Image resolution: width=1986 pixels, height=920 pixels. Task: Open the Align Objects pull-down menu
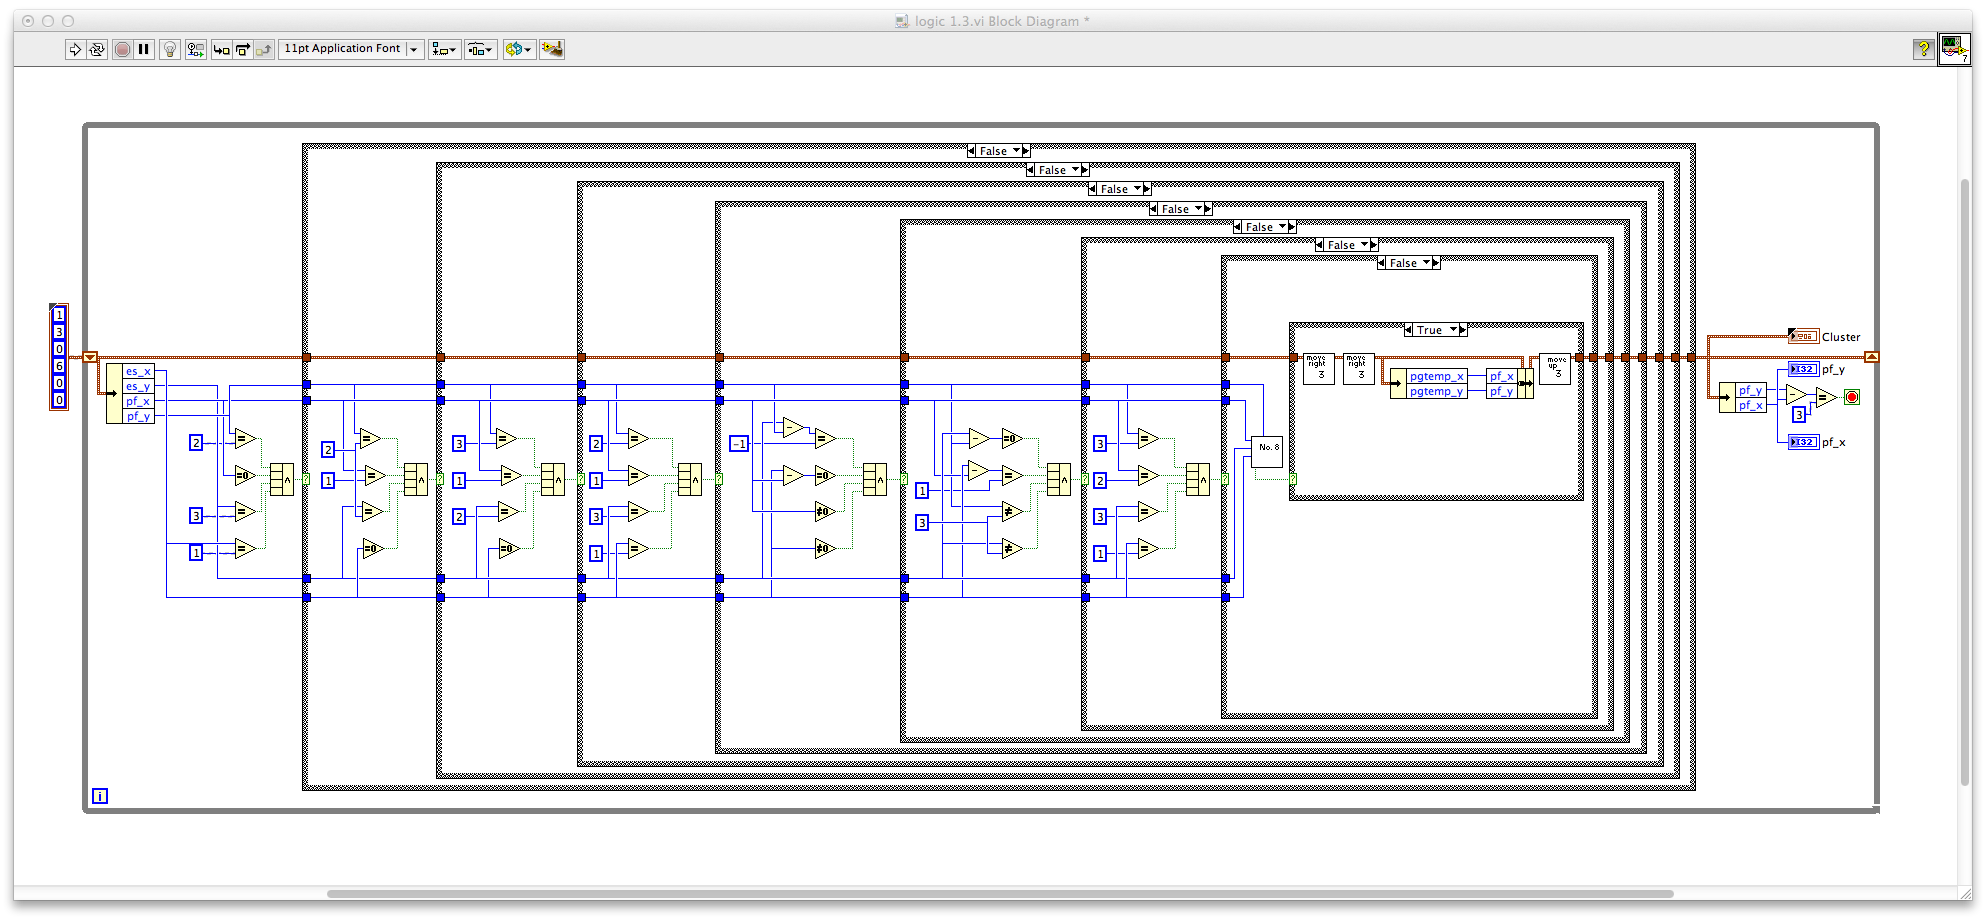click(x=444, y=49)
